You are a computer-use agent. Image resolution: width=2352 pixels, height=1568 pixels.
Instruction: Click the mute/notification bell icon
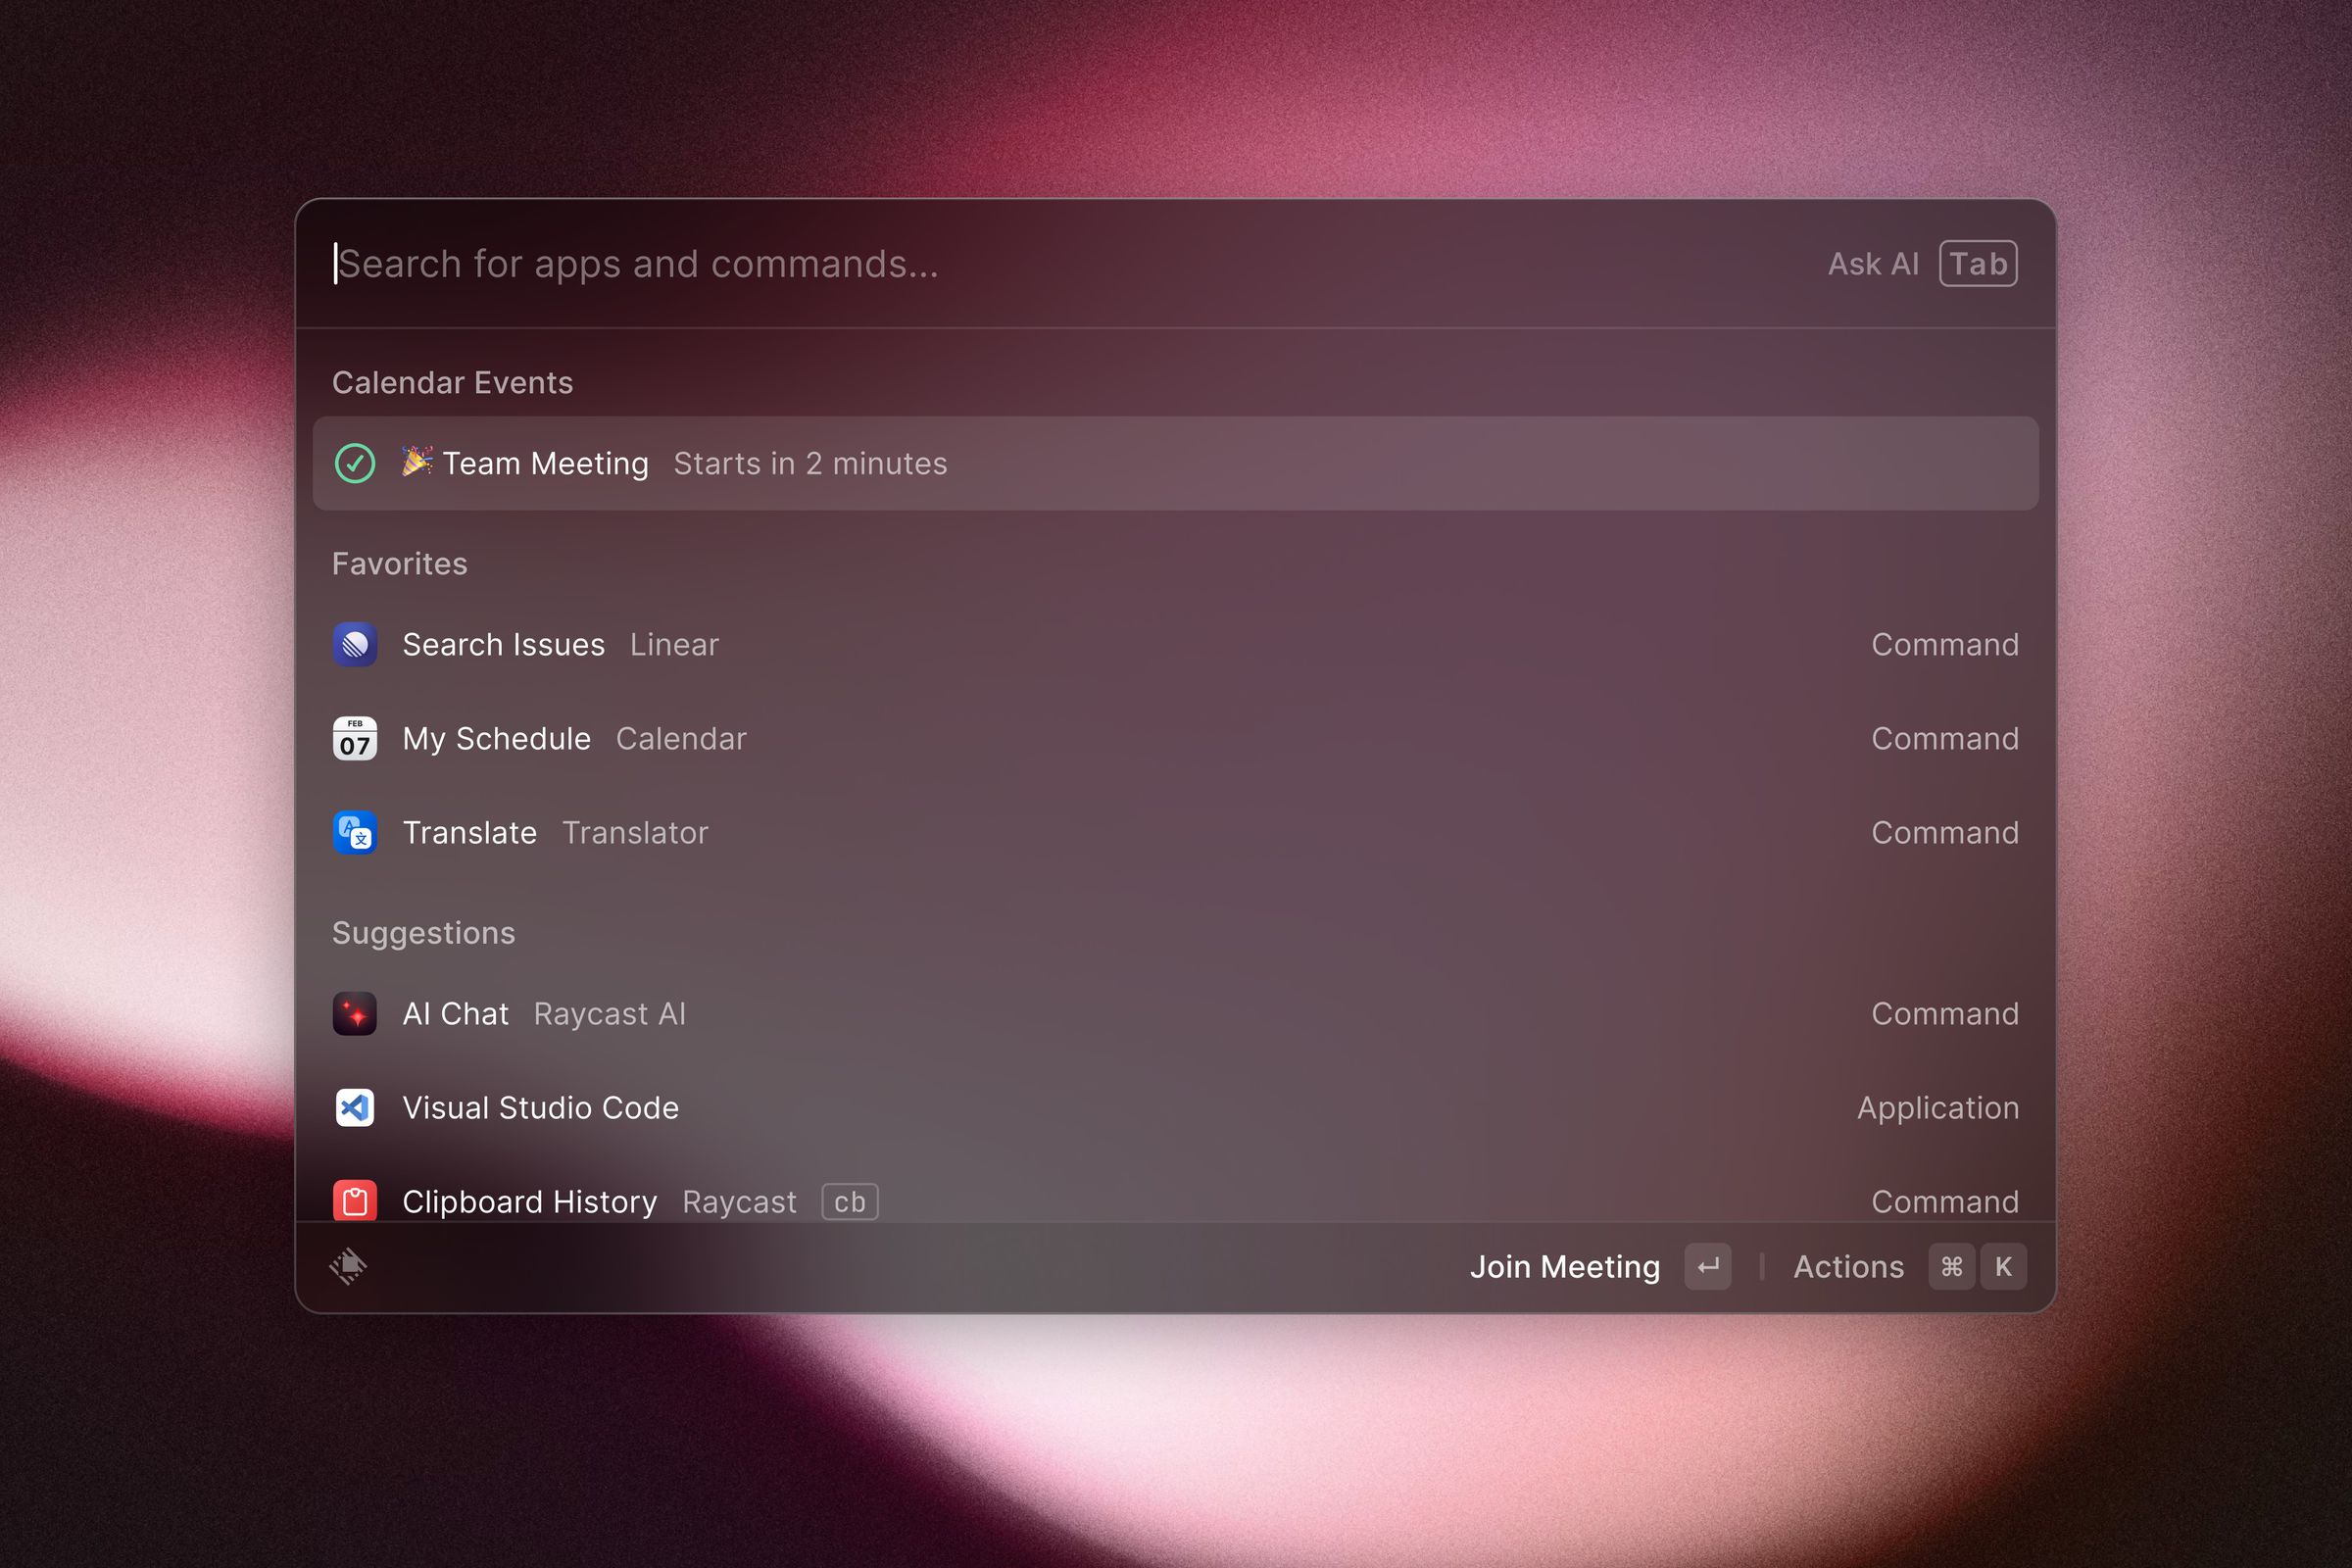pyautogui.click(x=348, y=1265)
